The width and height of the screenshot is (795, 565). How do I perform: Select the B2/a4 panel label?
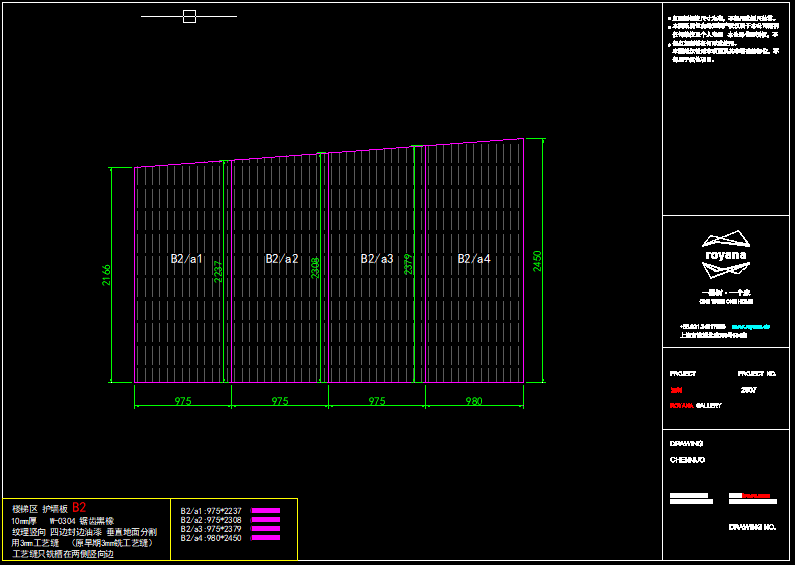pos(474,259)
